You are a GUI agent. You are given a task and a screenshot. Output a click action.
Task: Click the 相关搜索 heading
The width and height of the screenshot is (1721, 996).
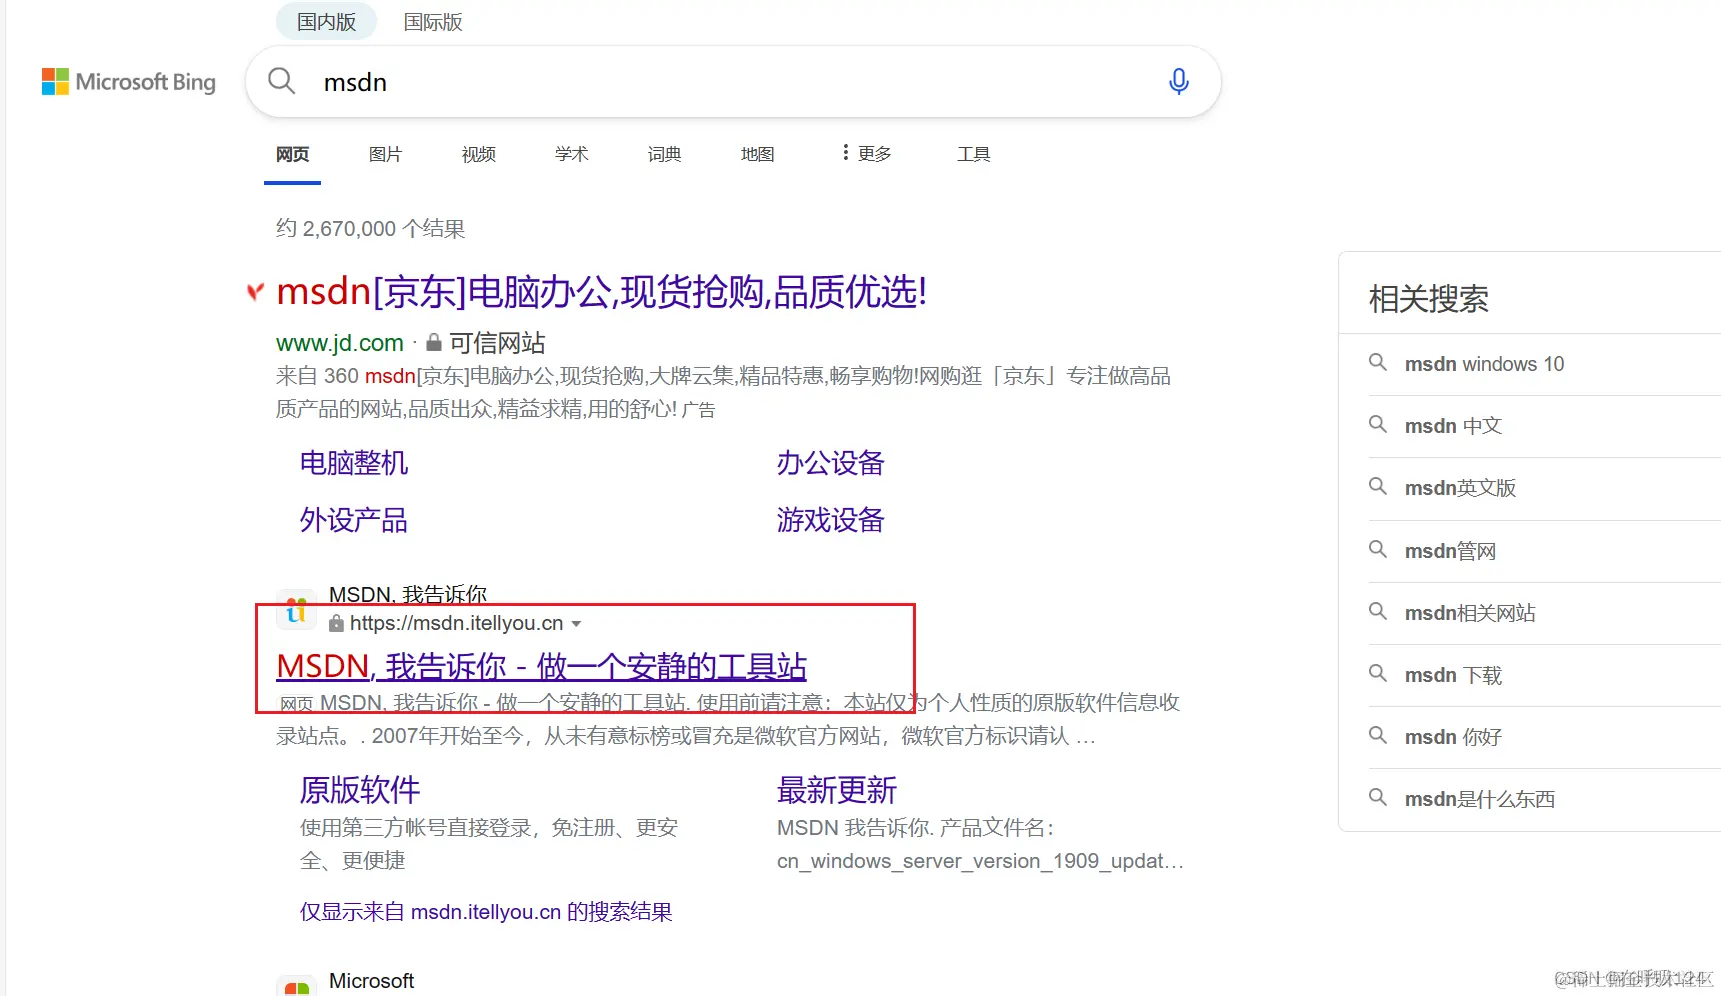(1428, 299)
